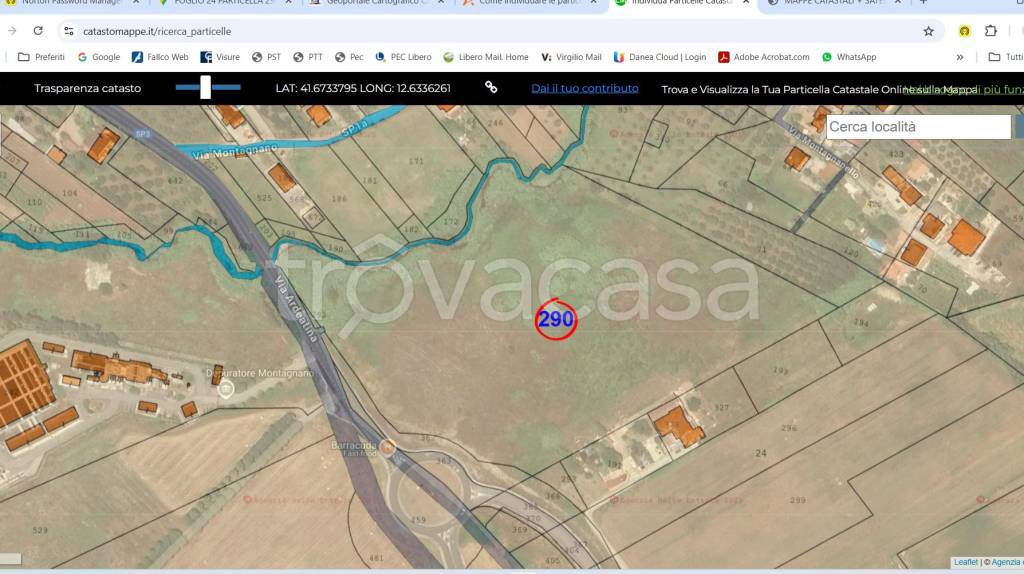1024x574 pixels.
Task: Click the Barracuda fast food map marker
Action: point(387,447)
